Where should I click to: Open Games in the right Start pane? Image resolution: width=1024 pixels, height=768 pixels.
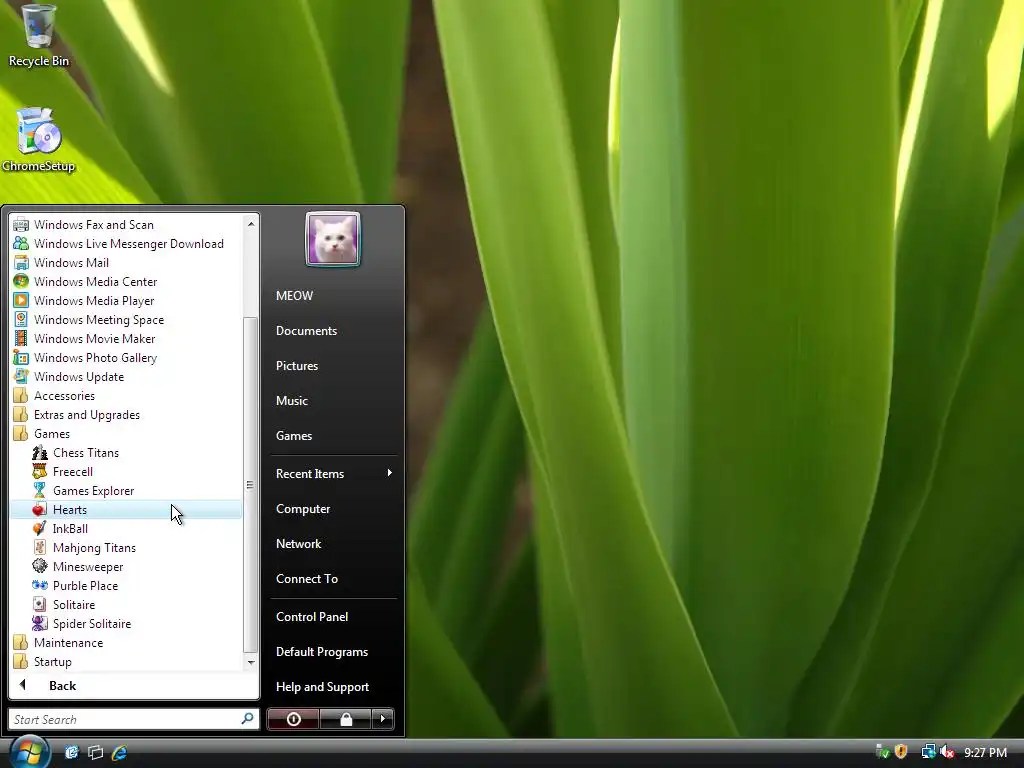click(294, 436)
